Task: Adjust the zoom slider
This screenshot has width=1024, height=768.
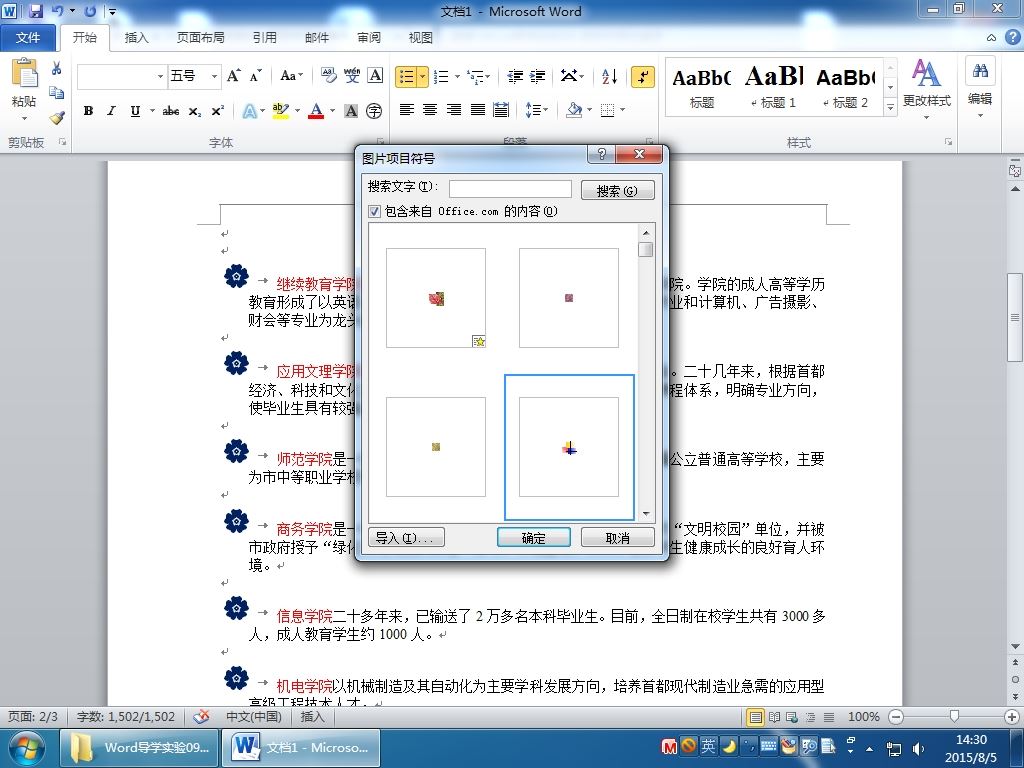Action: (x=954, y=716)
